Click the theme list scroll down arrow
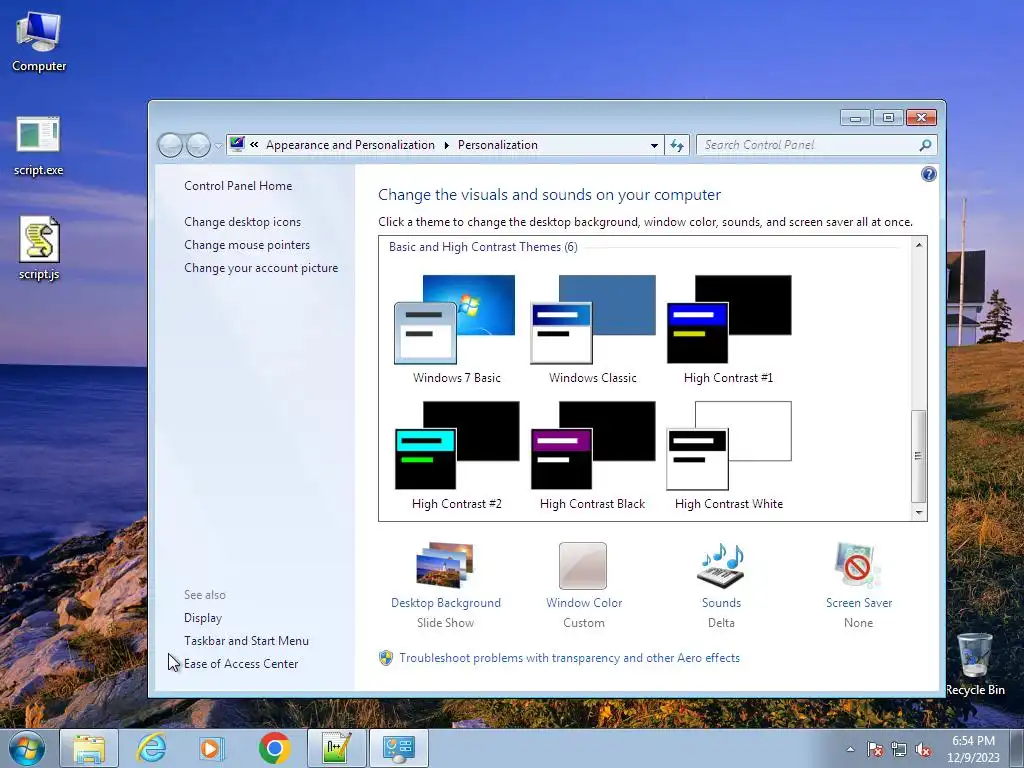1024x768 pixels. (918, 513)
